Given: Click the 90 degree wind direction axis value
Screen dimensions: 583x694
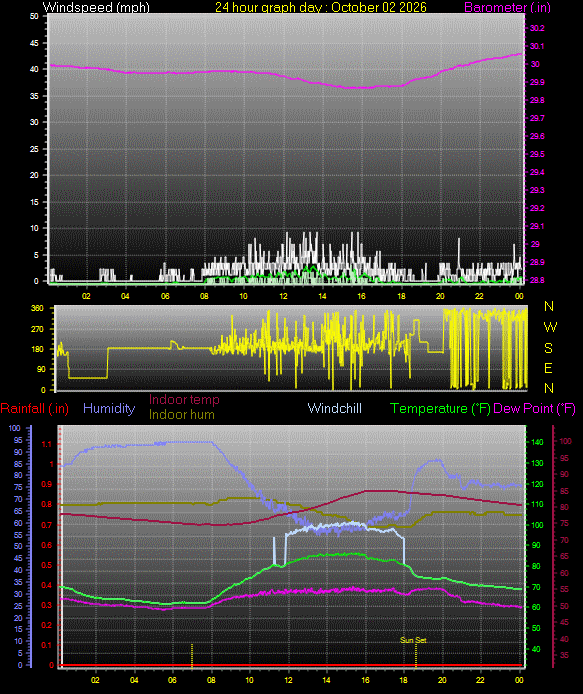Looking at the screenshot, I should (x=40, y=369).
